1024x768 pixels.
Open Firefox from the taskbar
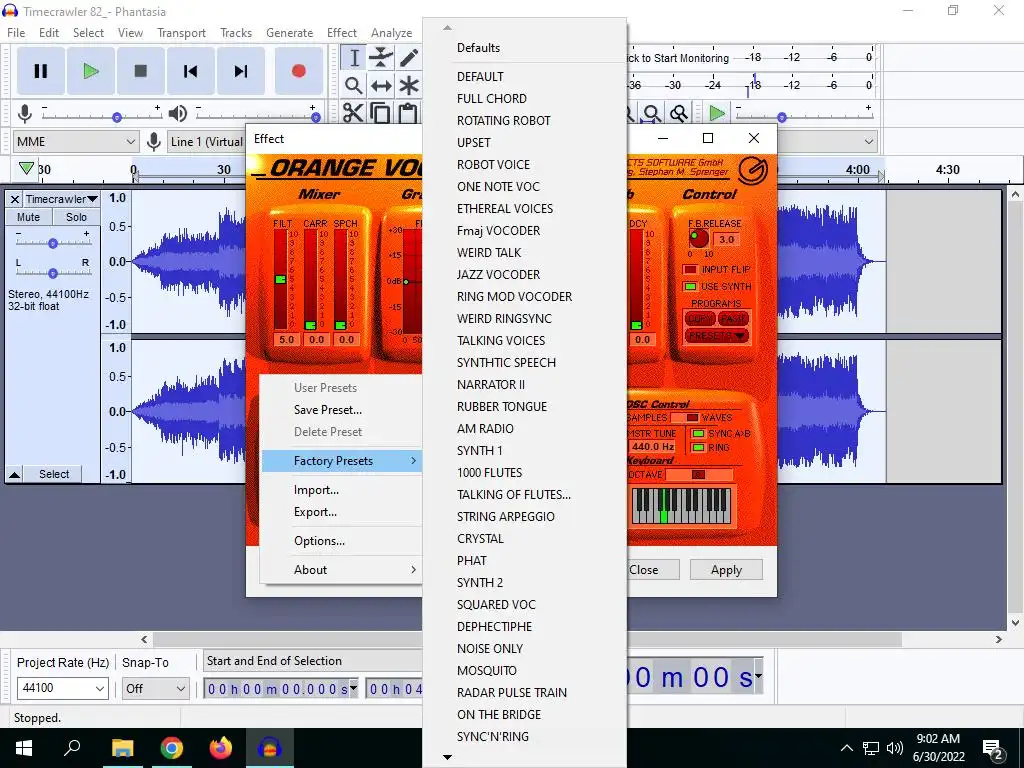click(220, 748)
